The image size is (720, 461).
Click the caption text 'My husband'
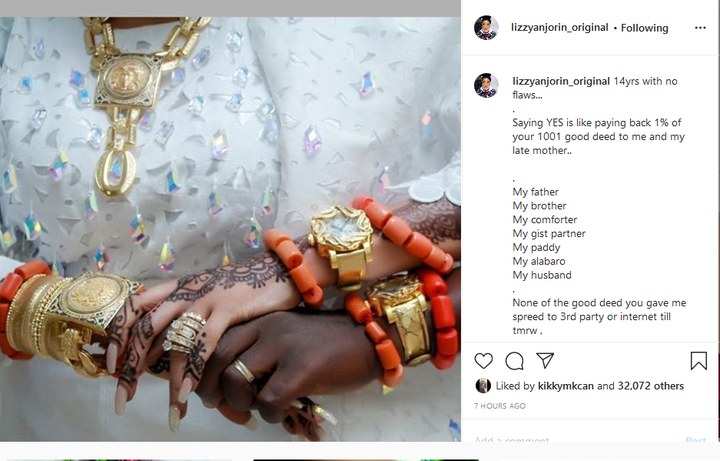point(542,275)
